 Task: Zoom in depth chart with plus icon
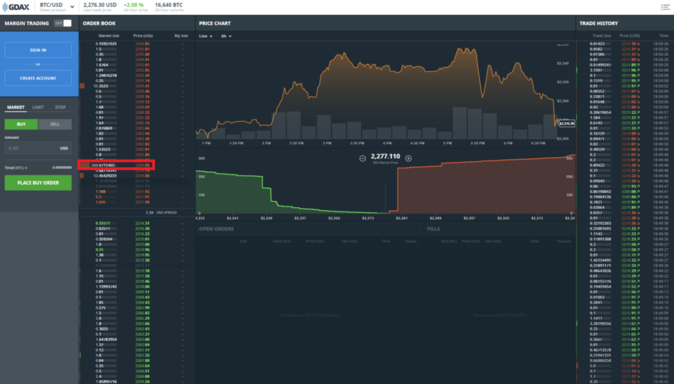408,159
